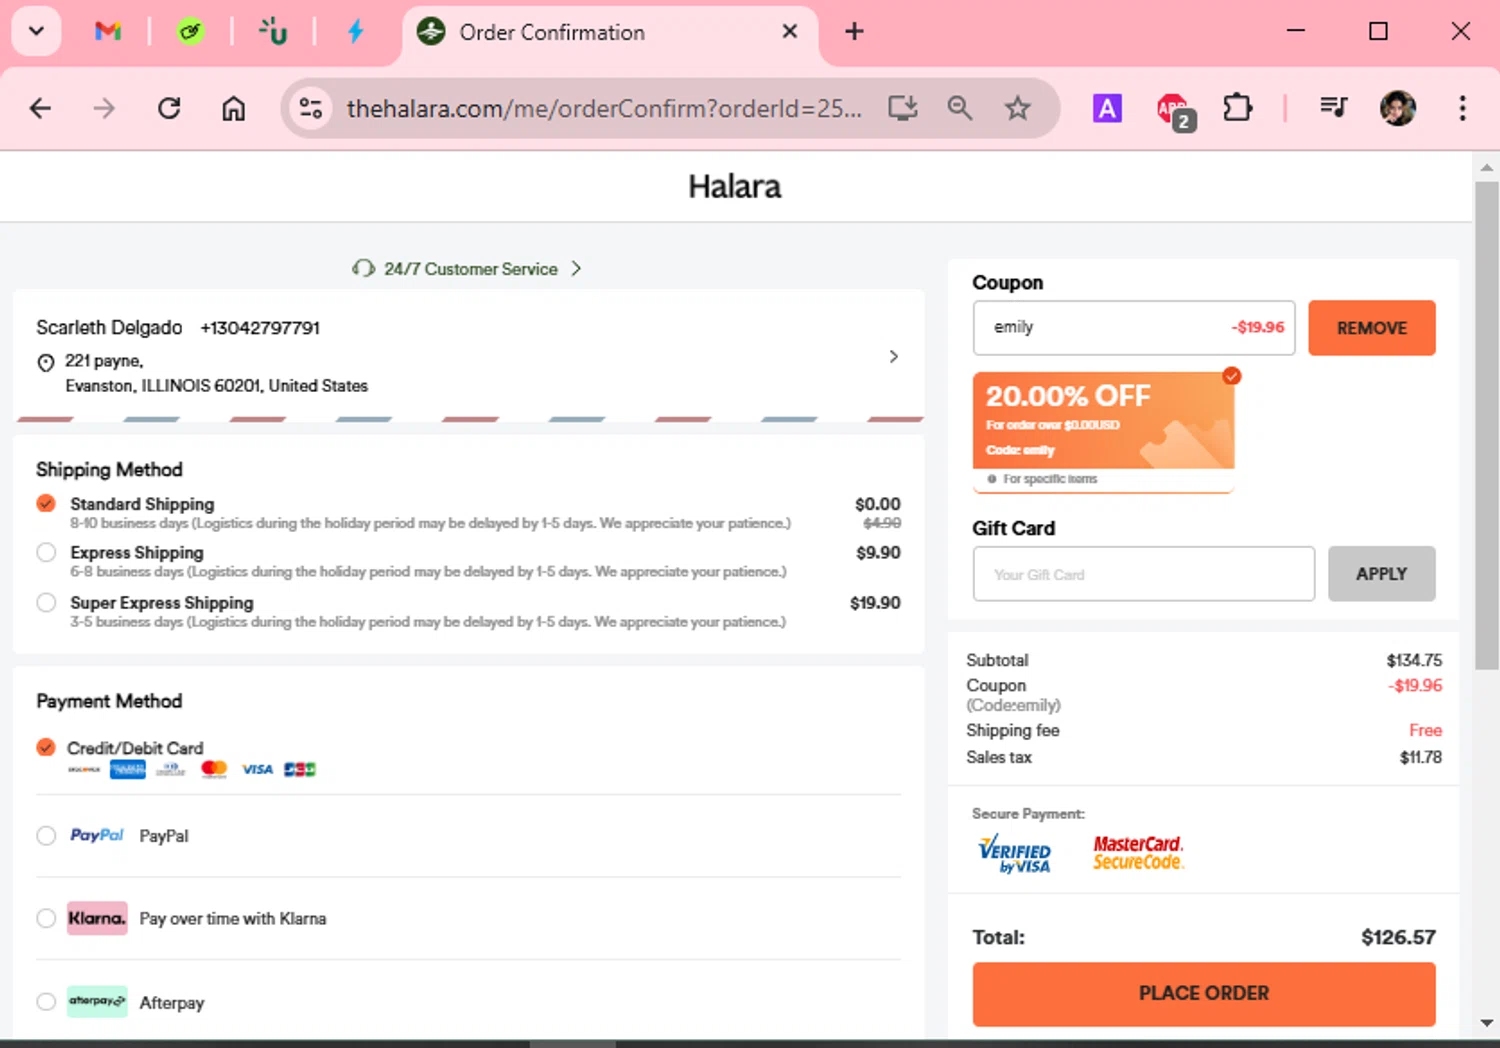Click the Halara logo heading
The image size is (1500, 1048).
[734, 186]
